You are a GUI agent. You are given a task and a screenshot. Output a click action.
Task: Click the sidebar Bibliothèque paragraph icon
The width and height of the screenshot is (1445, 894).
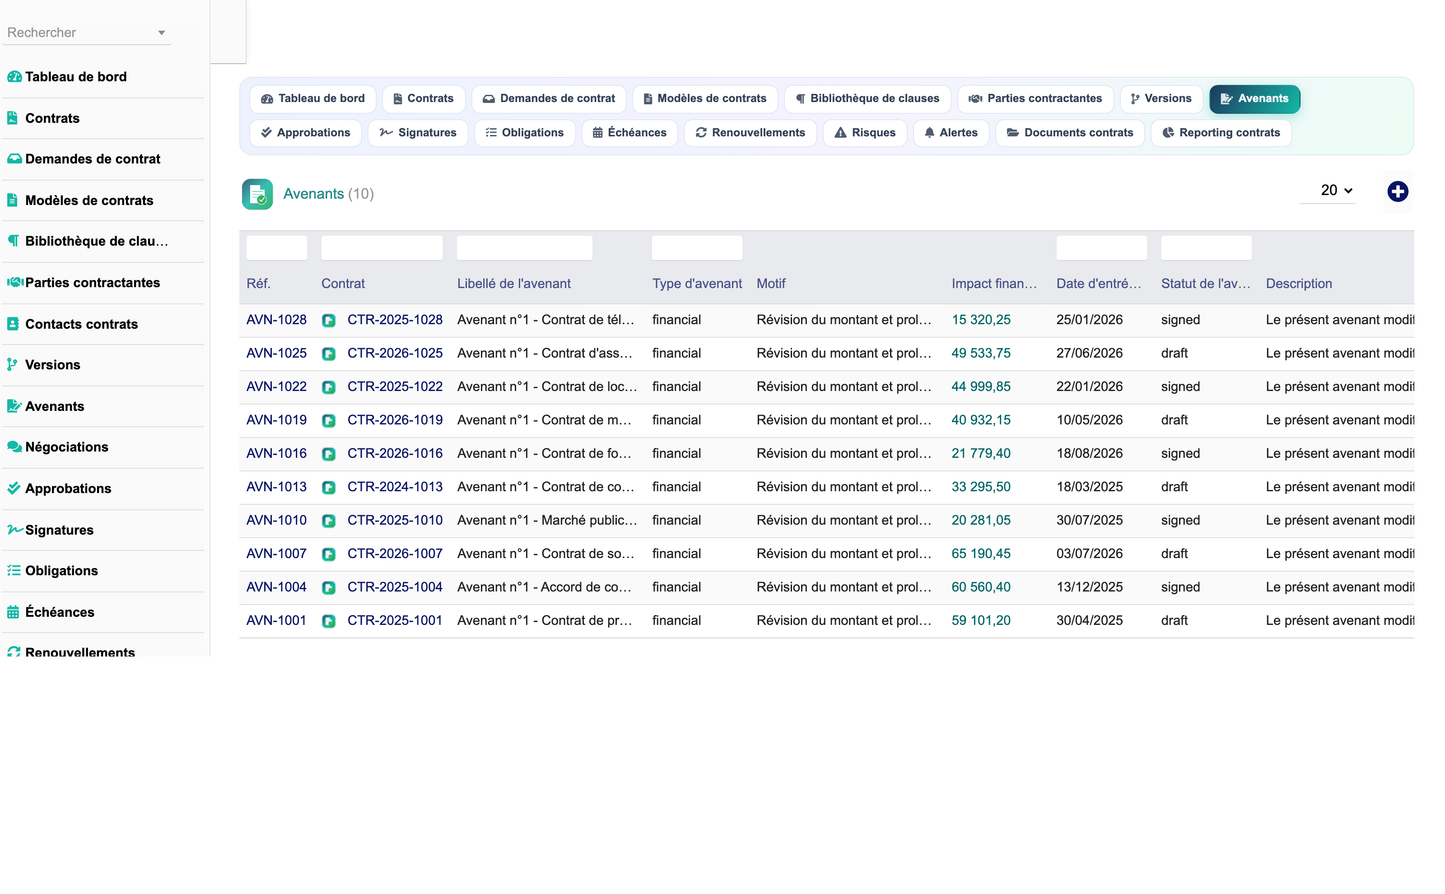point(13,241)
